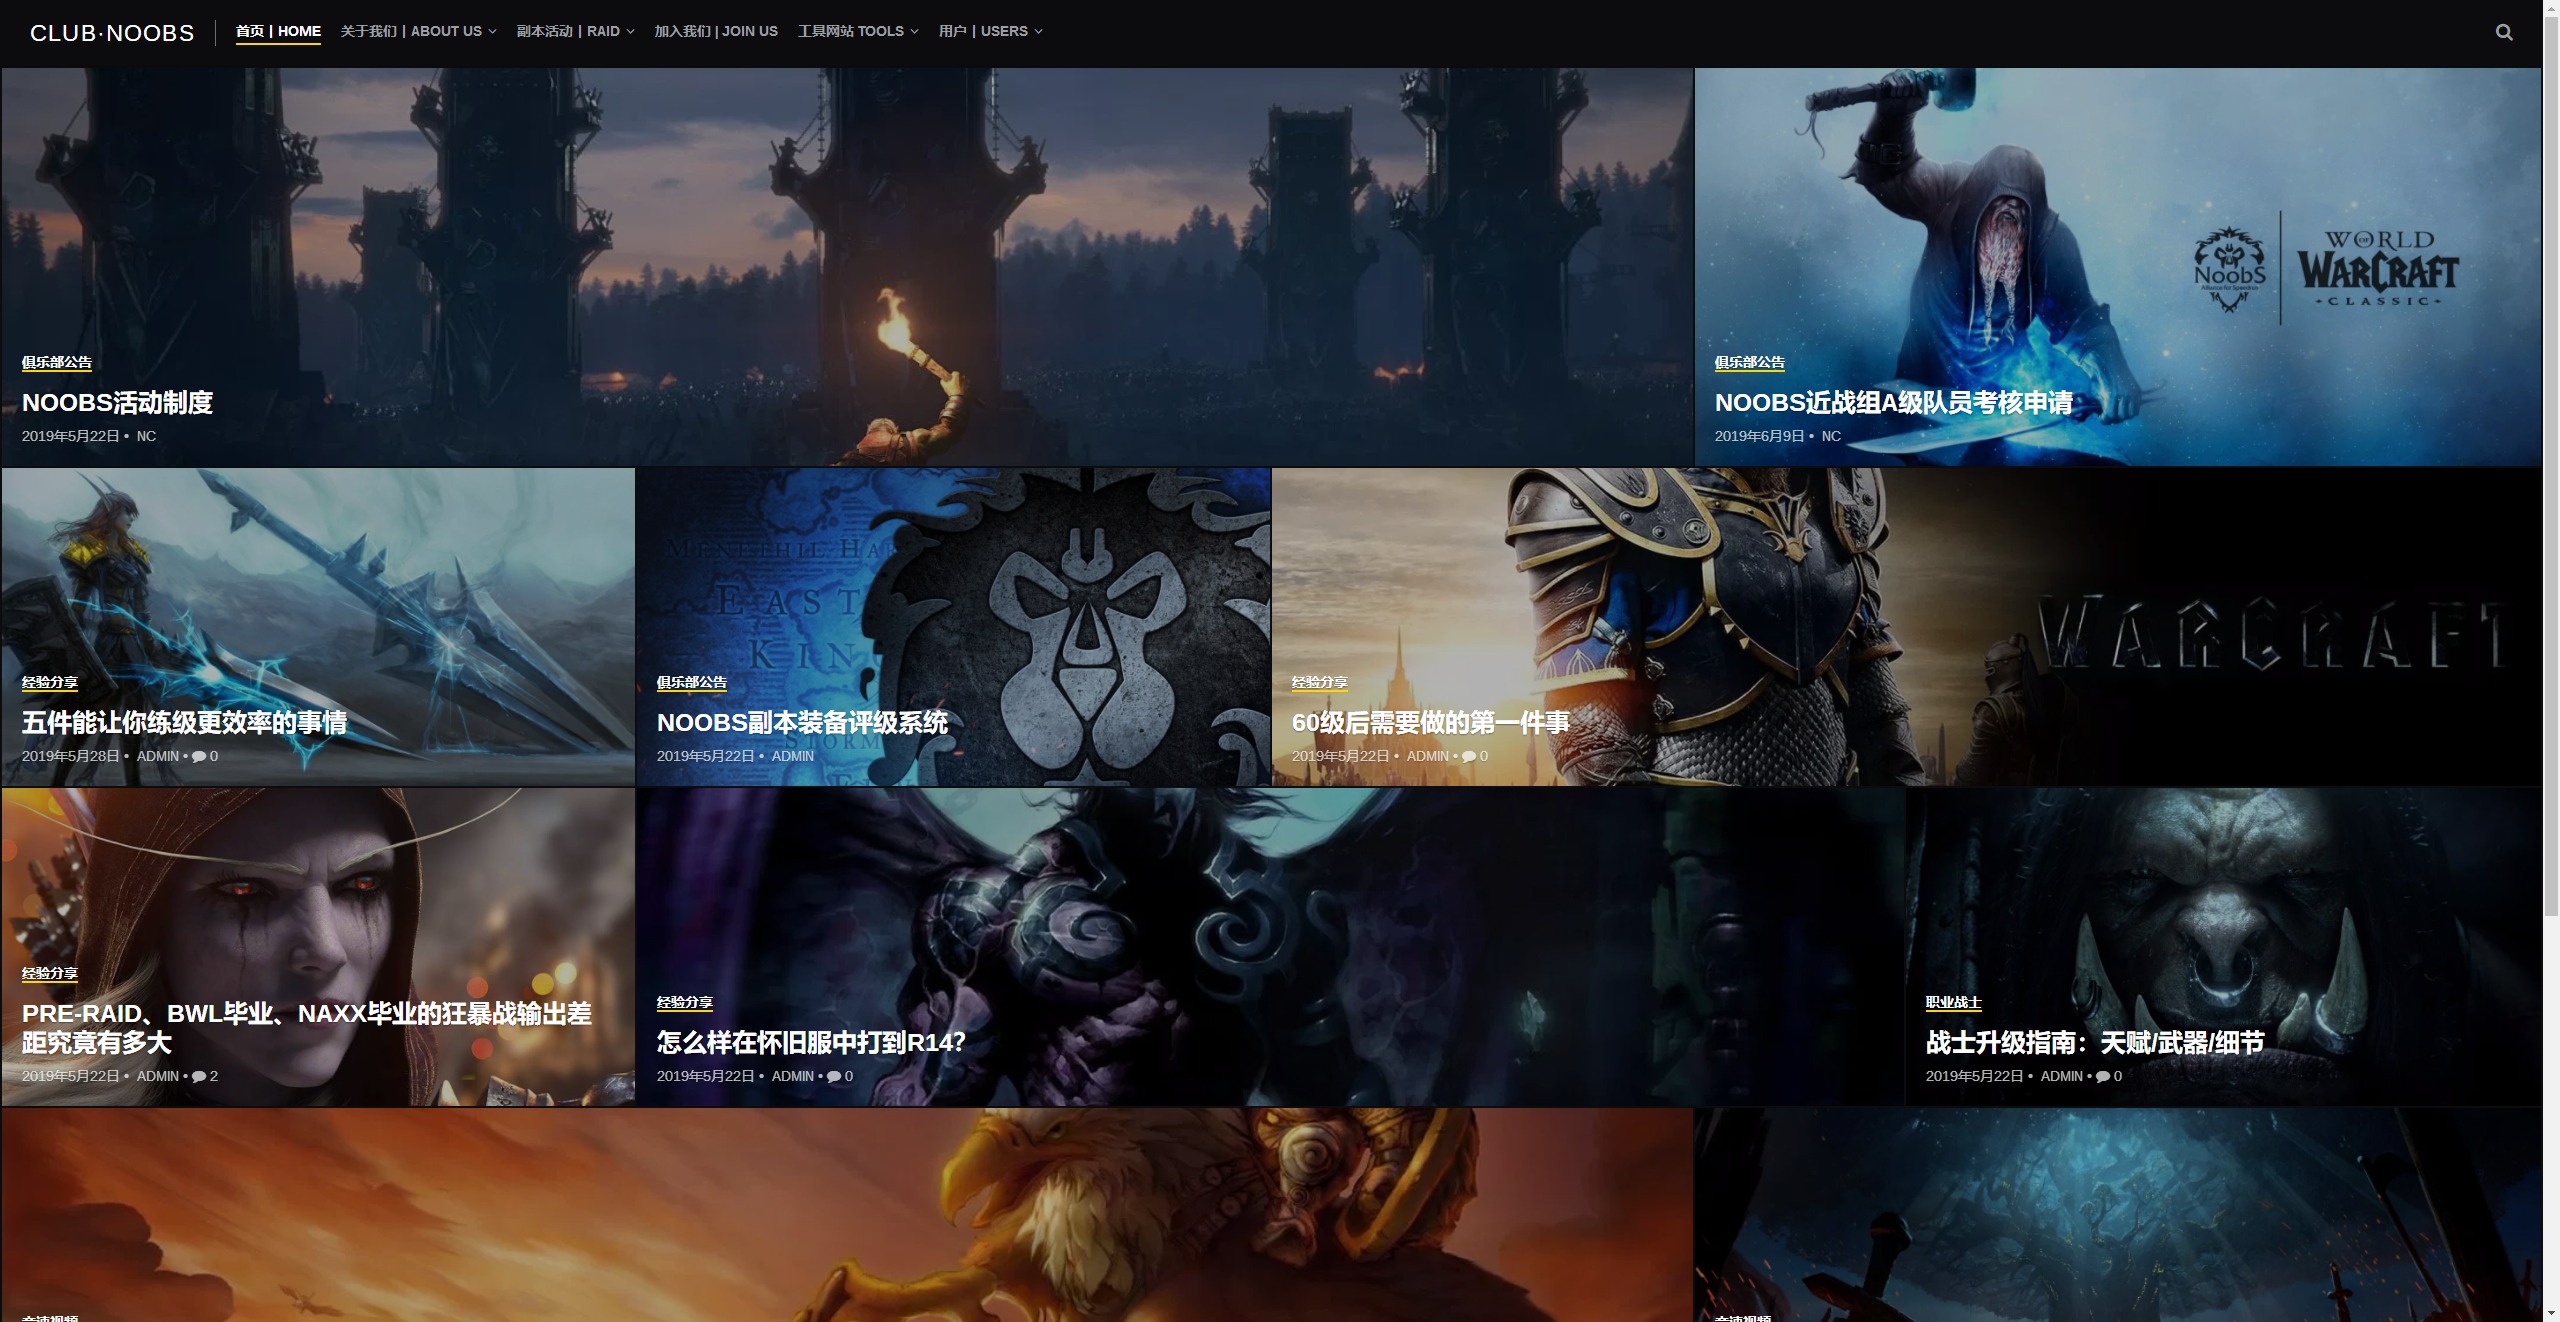The width and height of the screenshot is (2560, 1322).
Task: Open NOOBS近战组A级队员考核申请 article
Action: click(1893, 403)
